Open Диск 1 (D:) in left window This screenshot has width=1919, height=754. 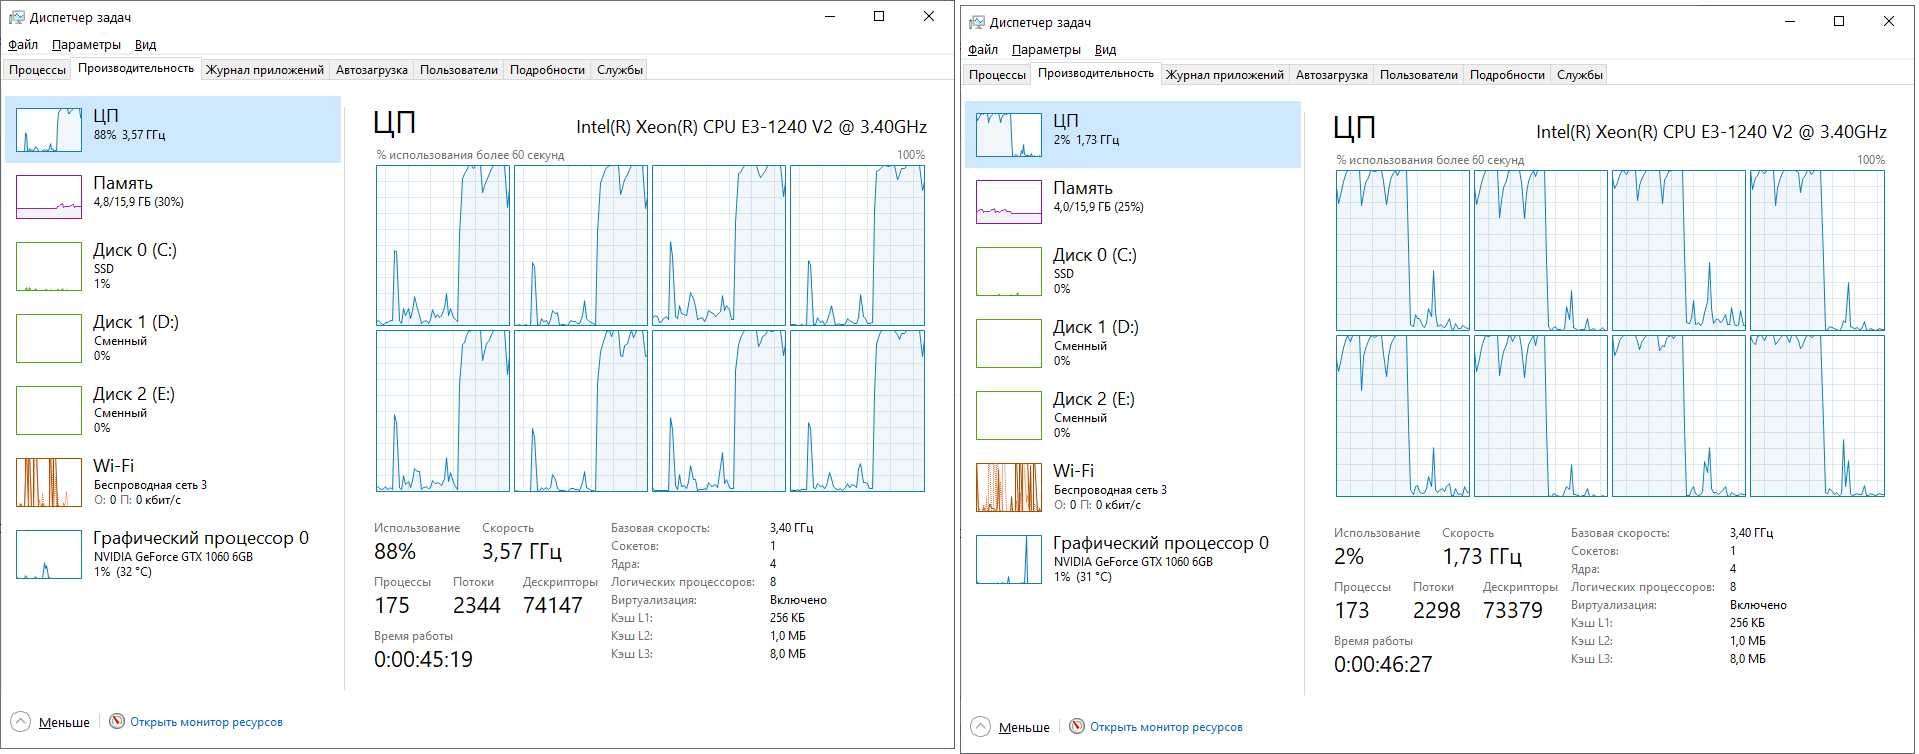point(173,338)
